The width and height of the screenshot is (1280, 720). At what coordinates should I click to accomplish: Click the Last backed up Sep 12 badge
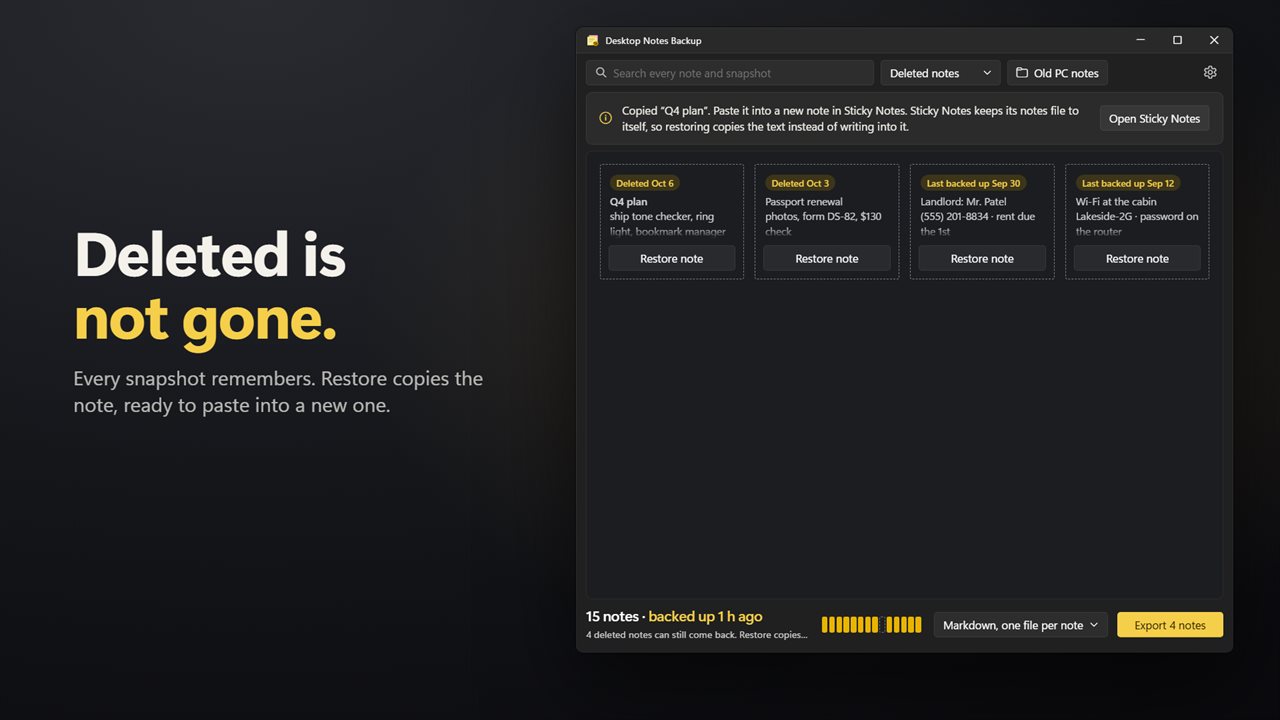[x=1129, y=183]
